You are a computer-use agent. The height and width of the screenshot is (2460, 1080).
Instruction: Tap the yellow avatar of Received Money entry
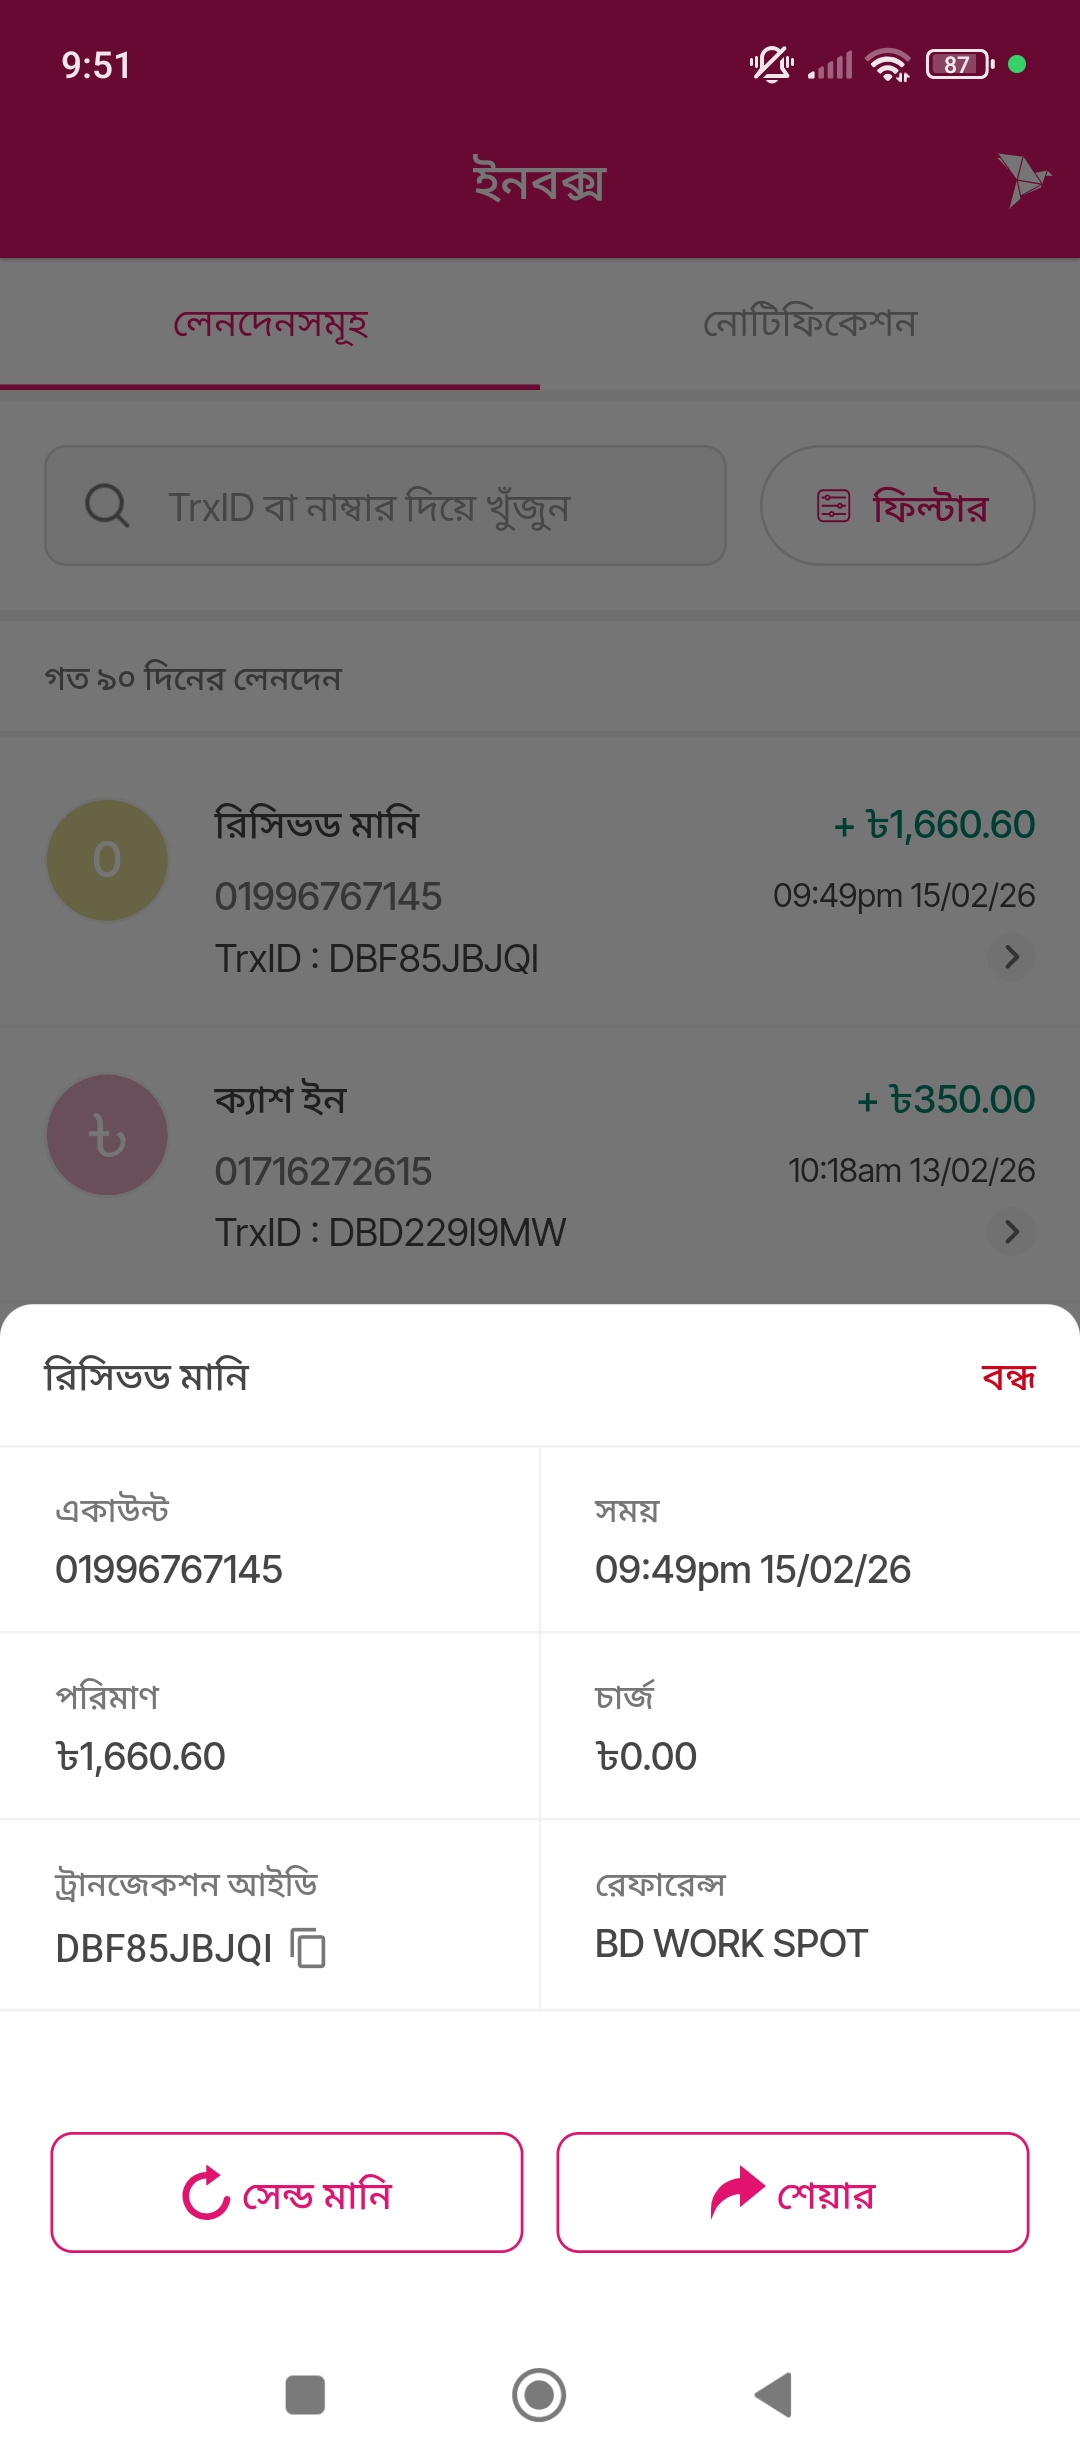pos(107,860)
